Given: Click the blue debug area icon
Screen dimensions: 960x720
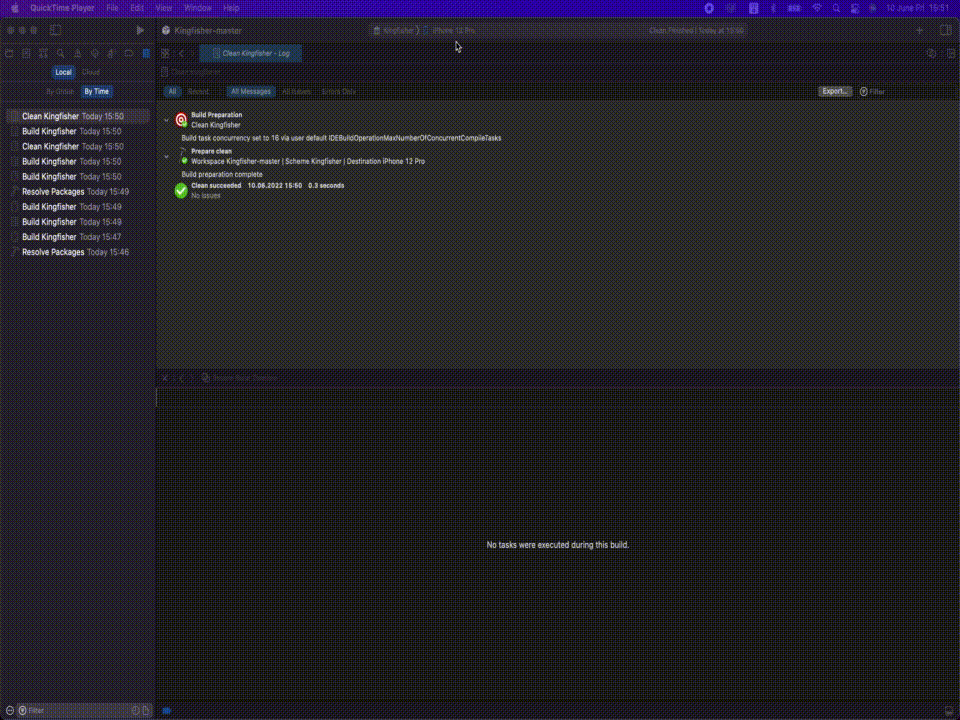Looking at the screenshot, I should 167,710.
